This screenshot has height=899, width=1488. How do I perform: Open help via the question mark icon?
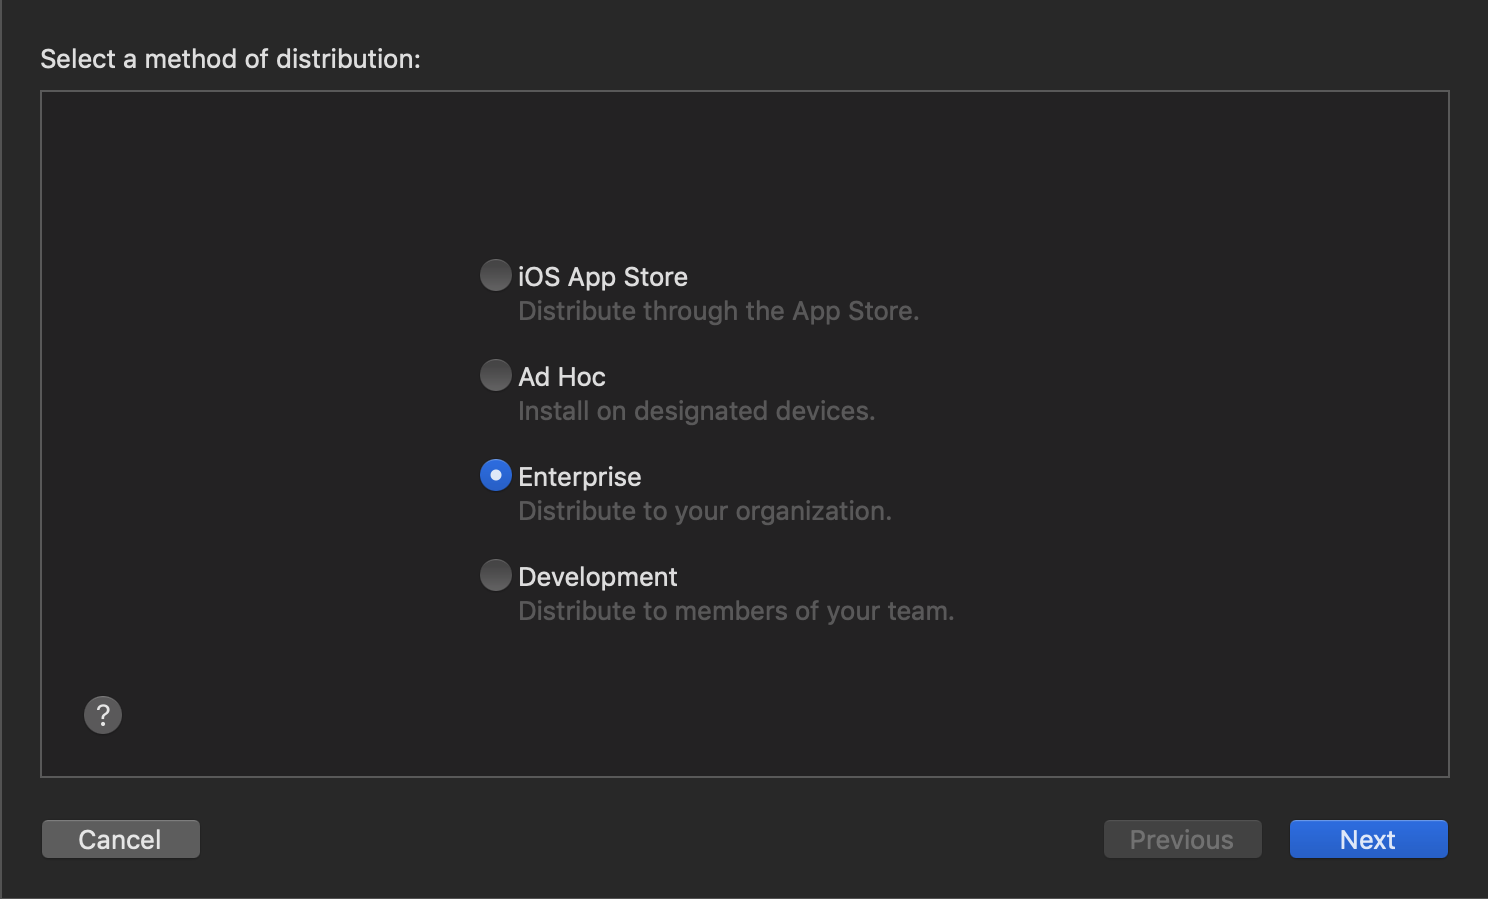point(103,715)
